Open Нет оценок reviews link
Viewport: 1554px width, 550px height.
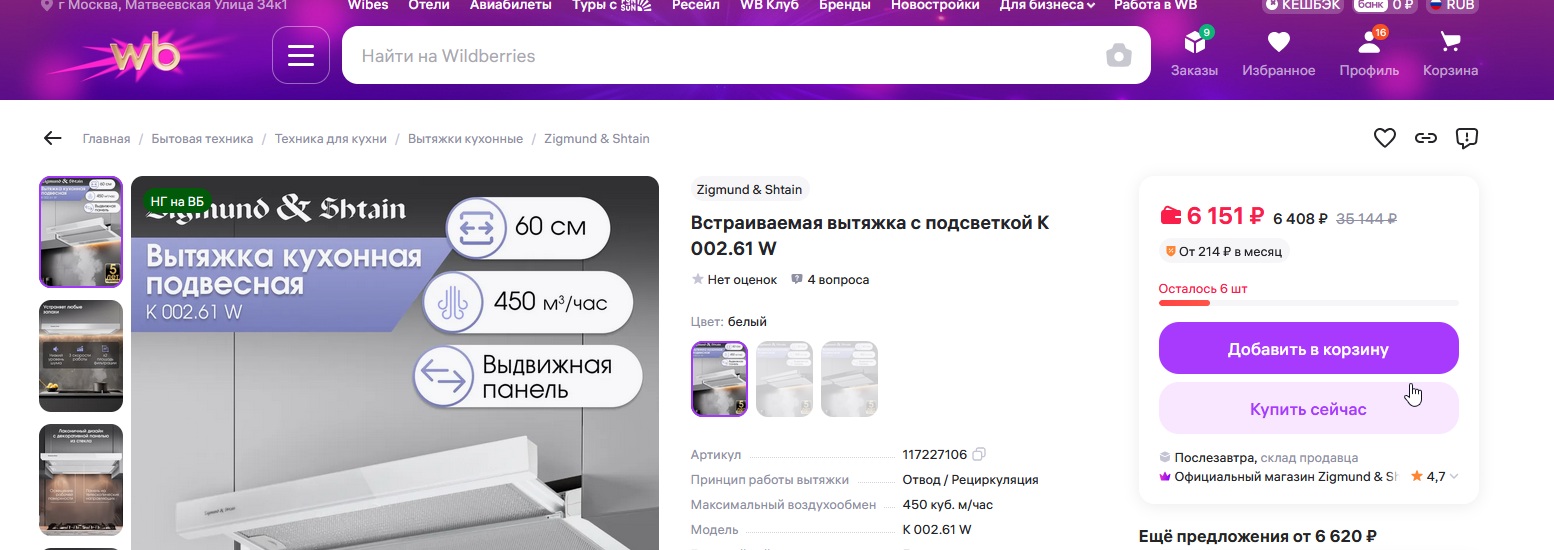(734, 280)
